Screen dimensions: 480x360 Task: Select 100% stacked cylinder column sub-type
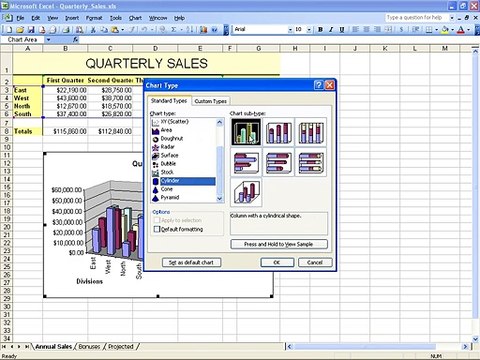coord(311,132)
